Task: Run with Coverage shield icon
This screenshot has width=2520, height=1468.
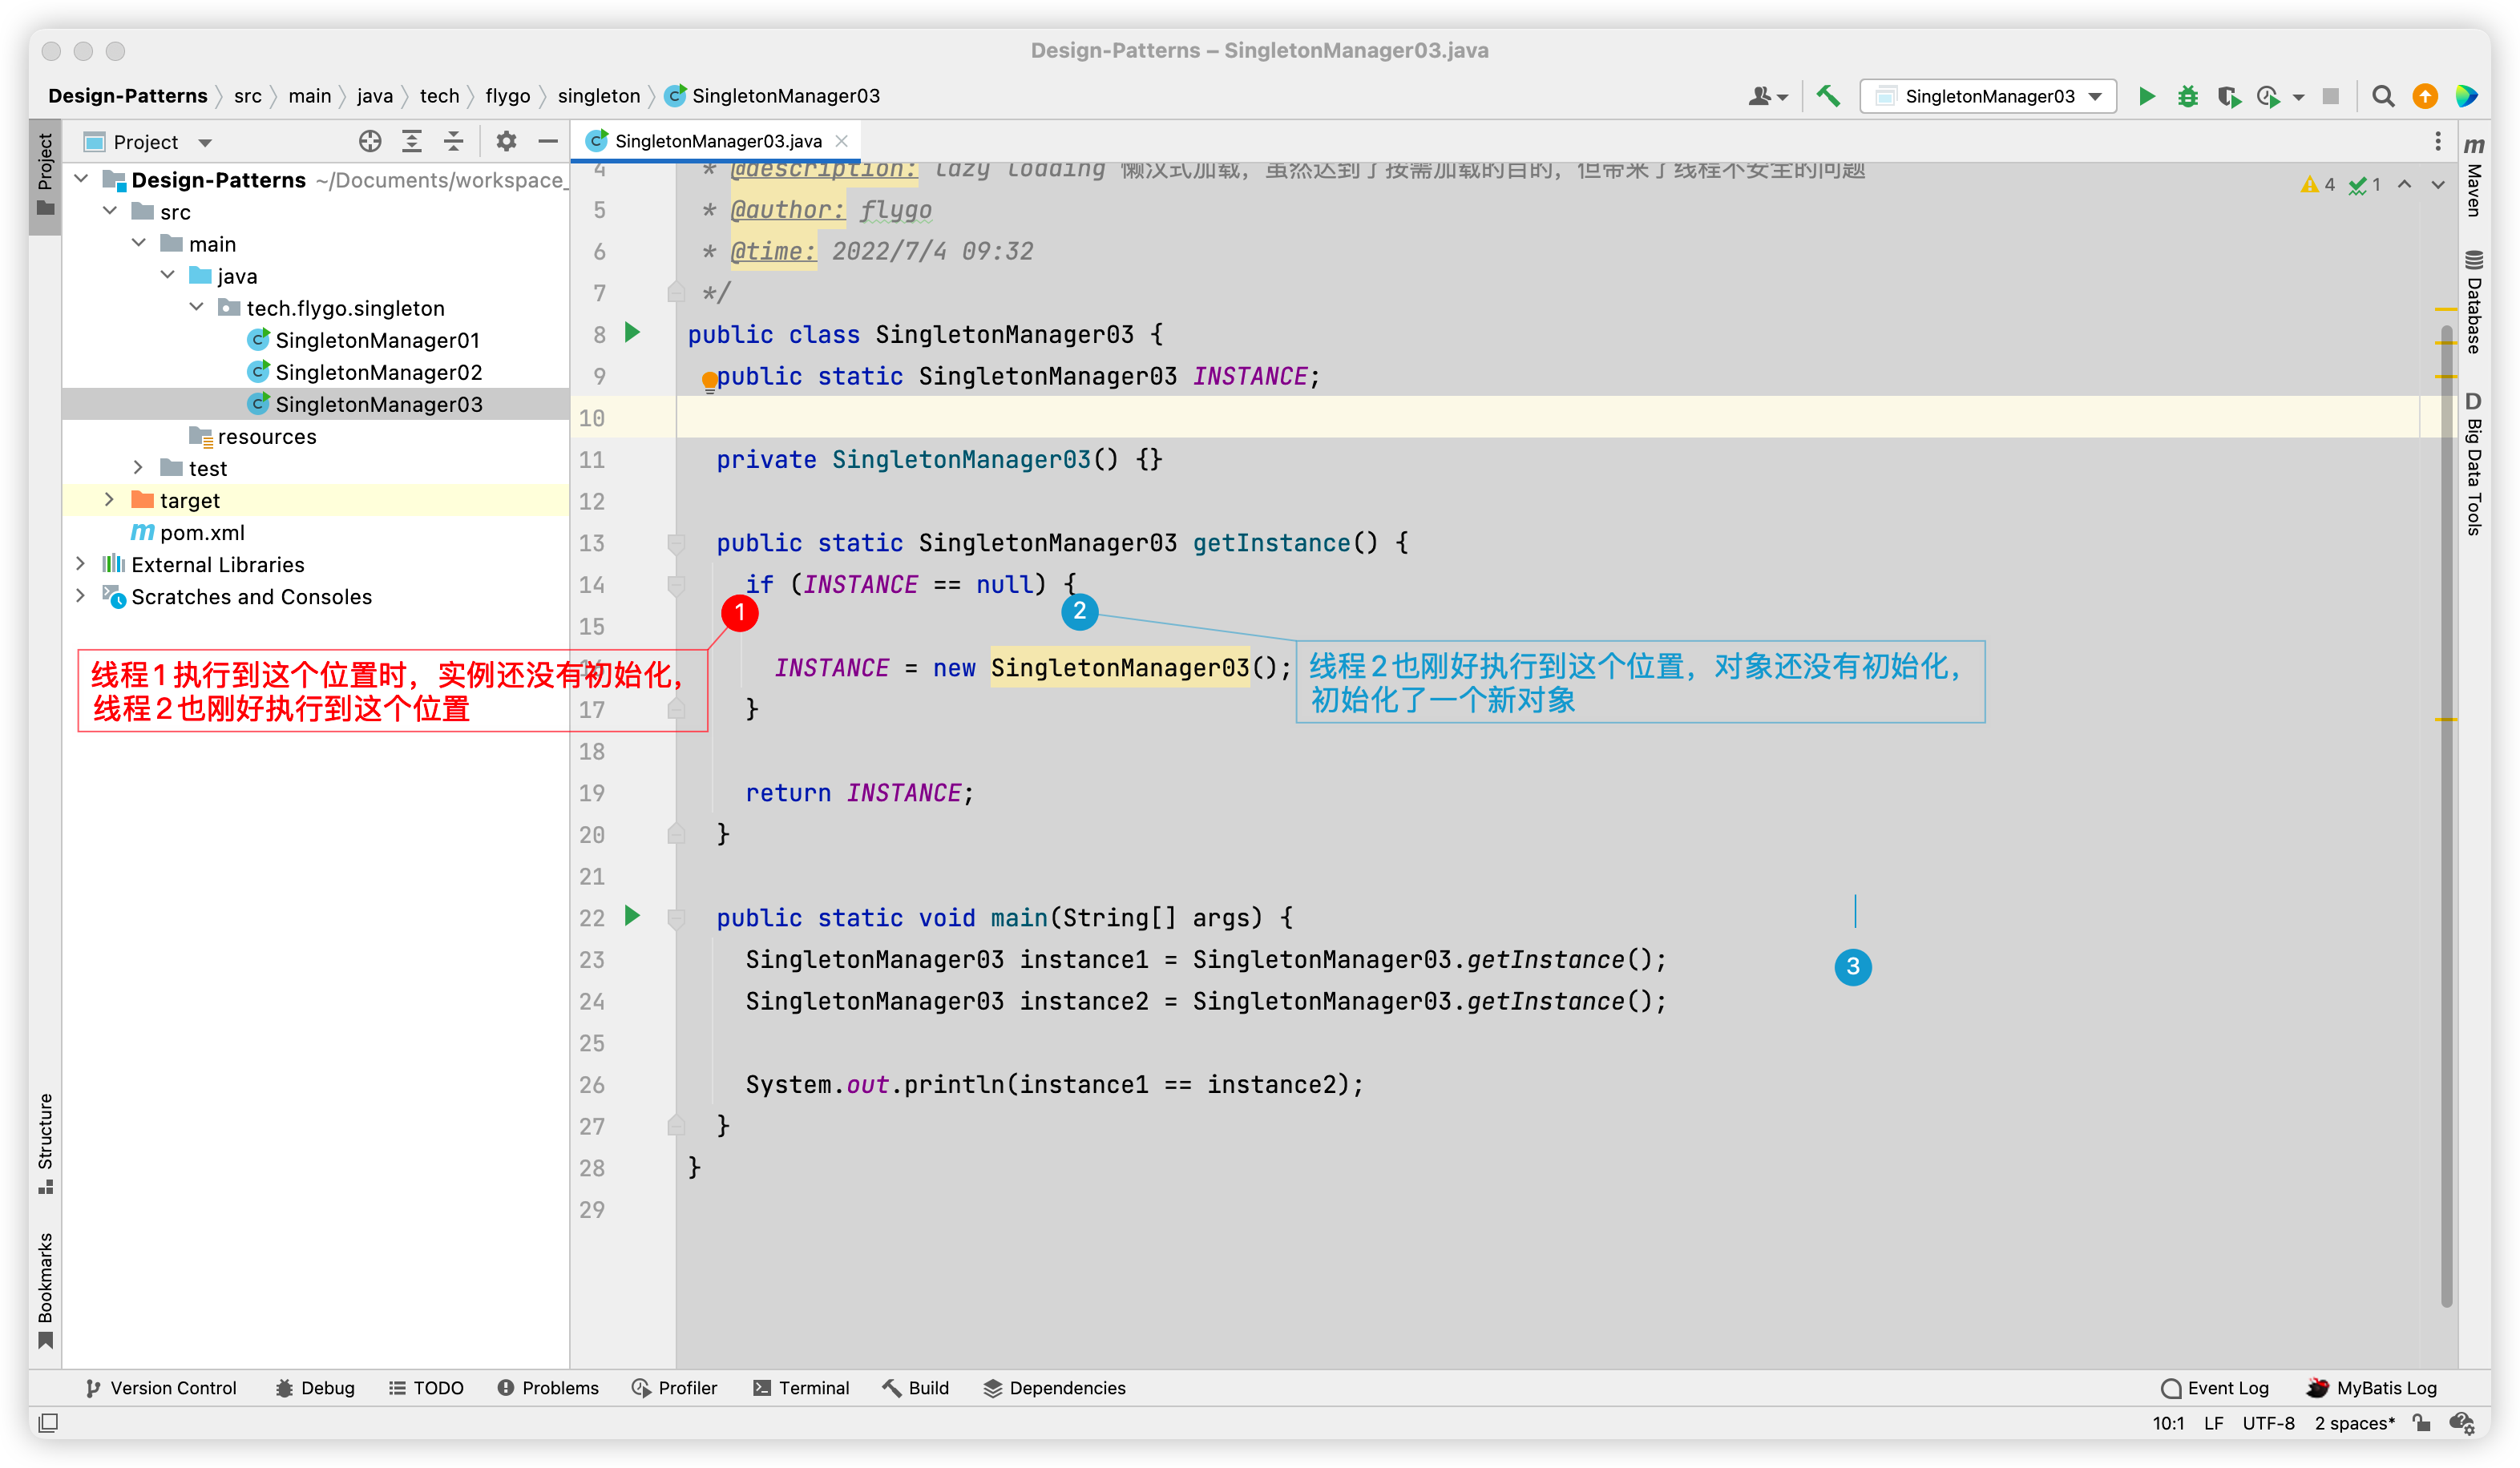Action: point(2228,96)
